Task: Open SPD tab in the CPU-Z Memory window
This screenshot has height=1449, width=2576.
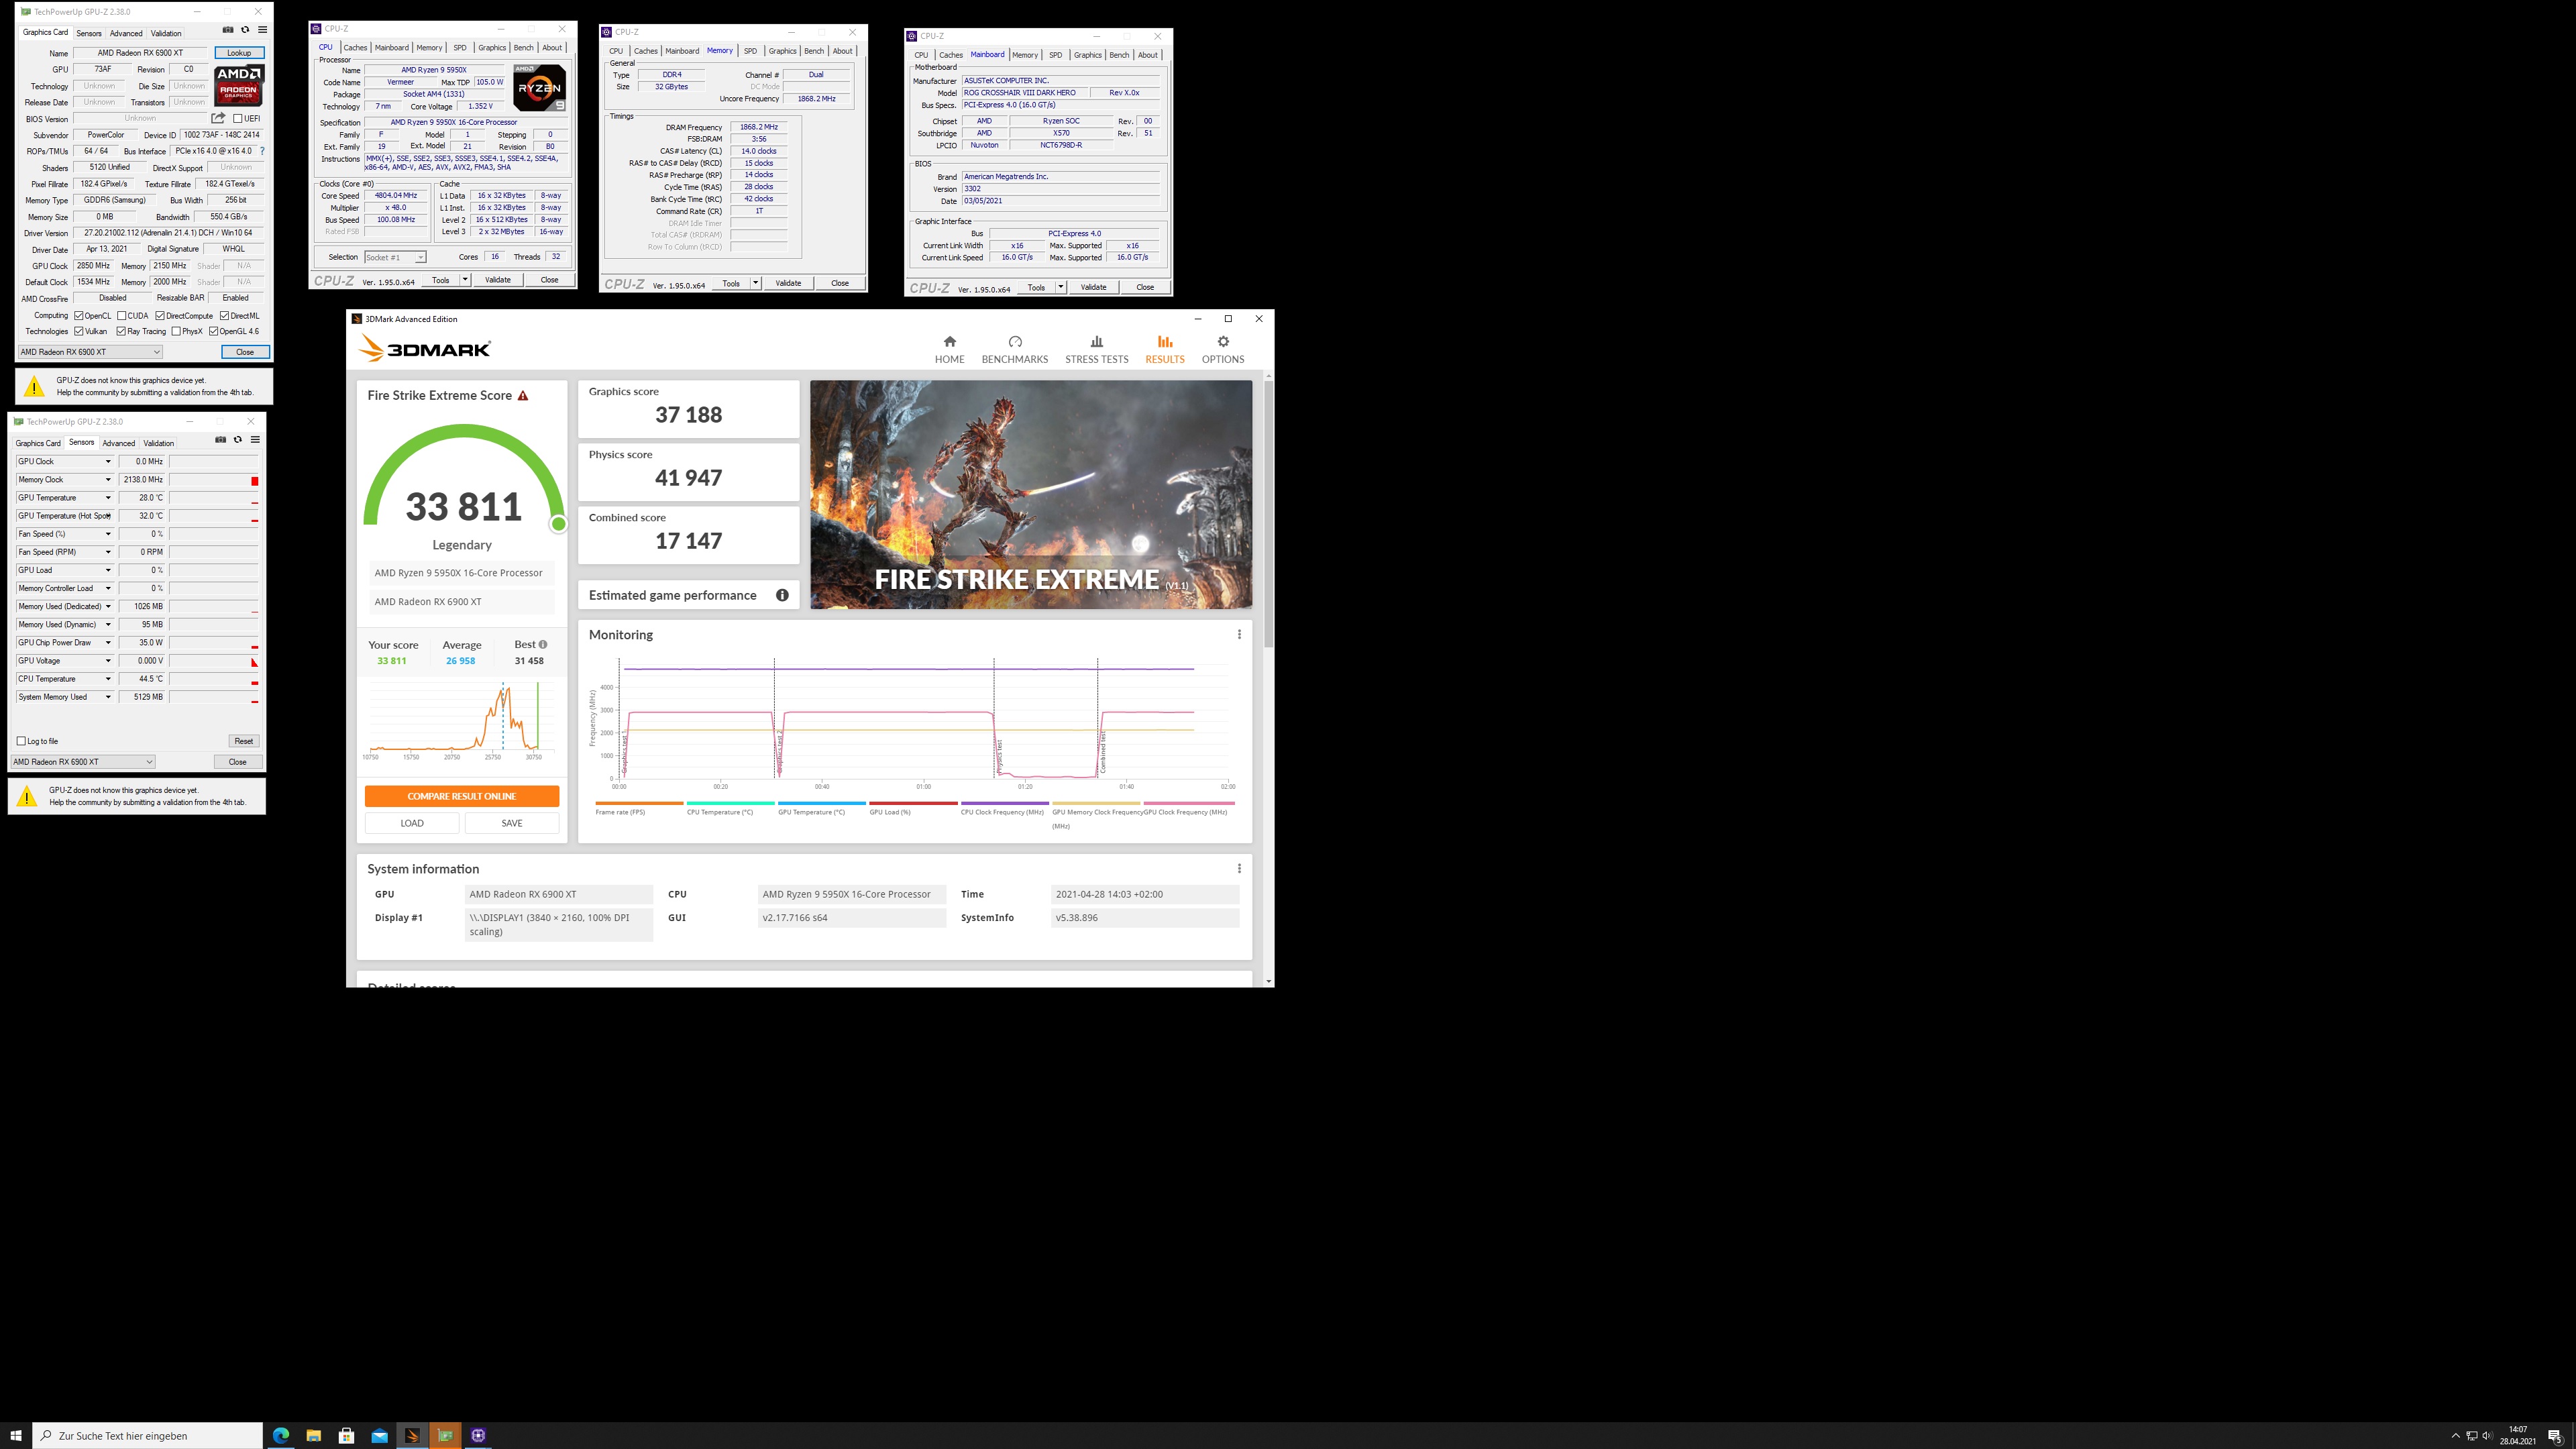Action: click(750, 51)
